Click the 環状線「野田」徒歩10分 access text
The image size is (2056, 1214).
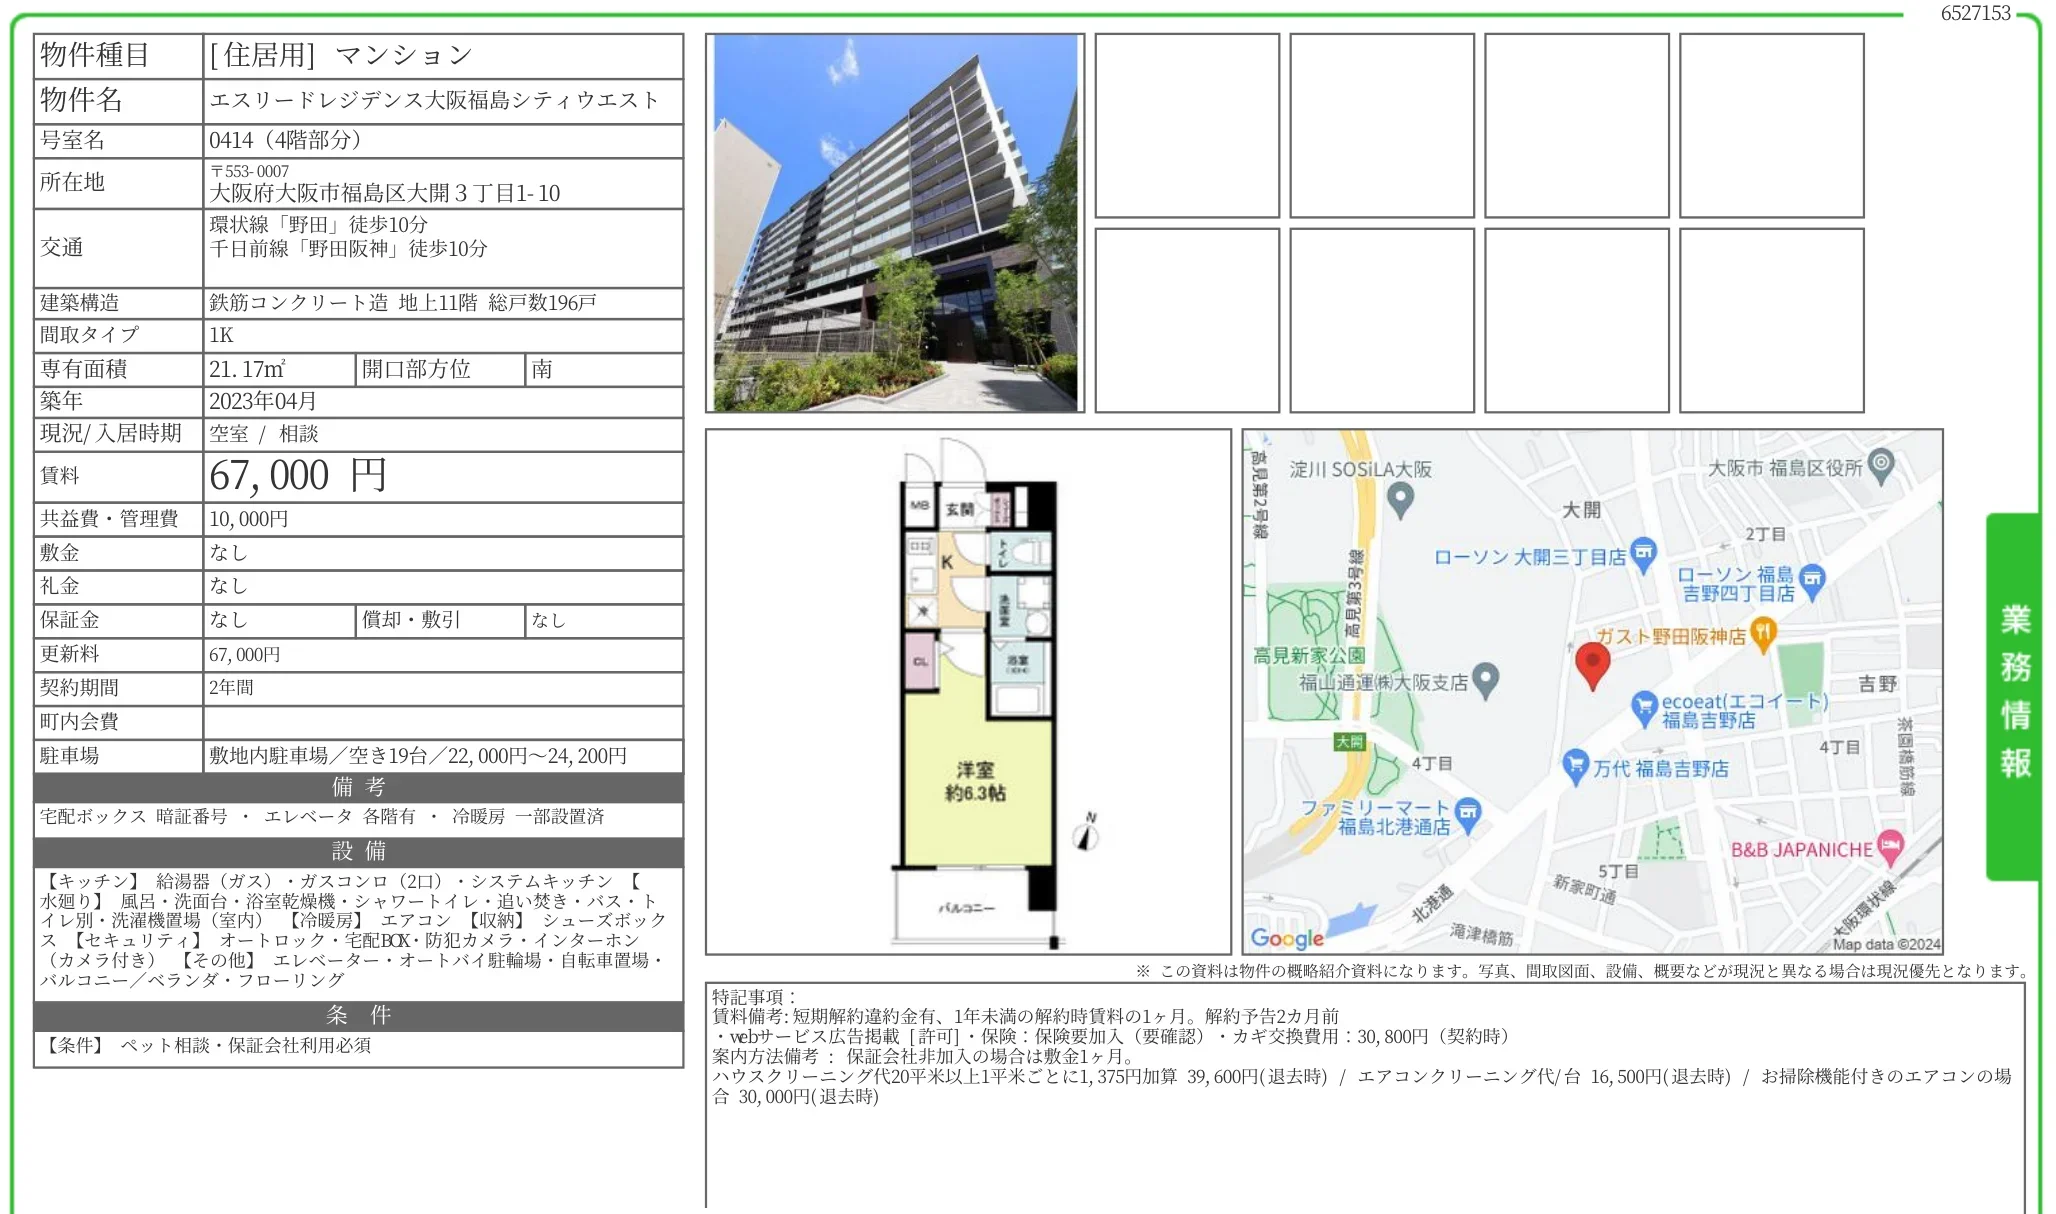pos(318,225)
